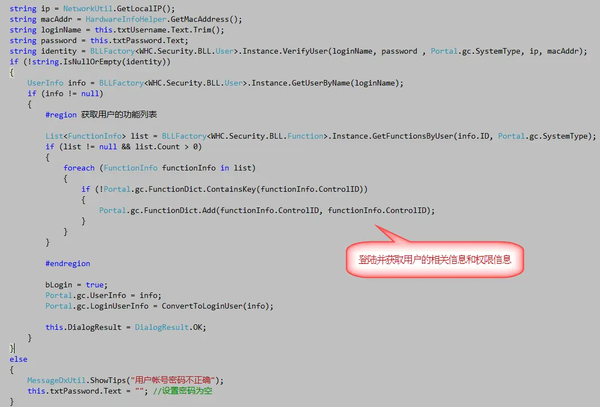Click the VerifyUser method name
This screenshot has width=600, height=407.
[305, 51]
